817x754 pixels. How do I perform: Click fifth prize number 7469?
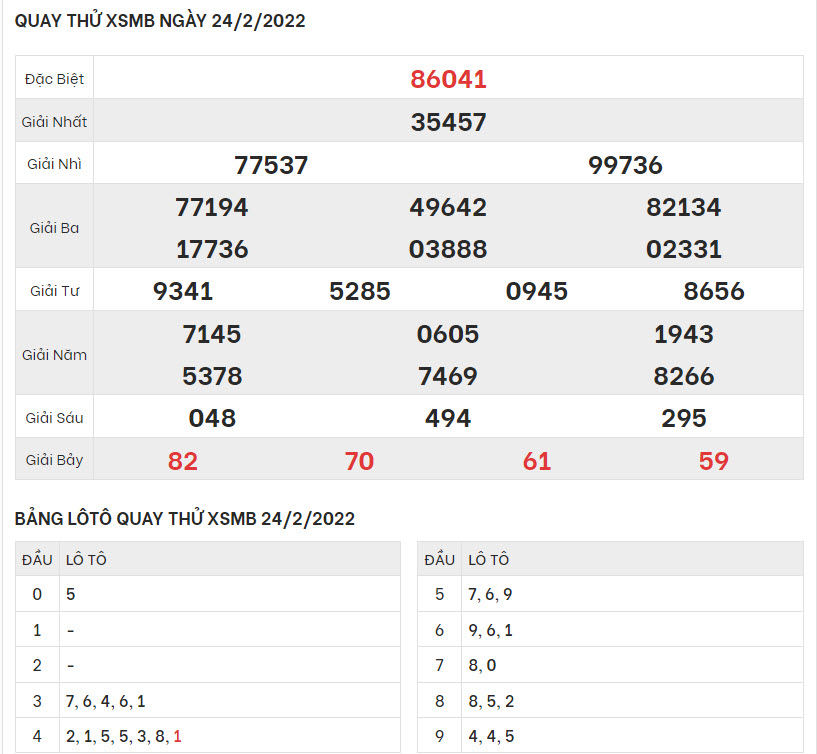click(x=448, y=376)
